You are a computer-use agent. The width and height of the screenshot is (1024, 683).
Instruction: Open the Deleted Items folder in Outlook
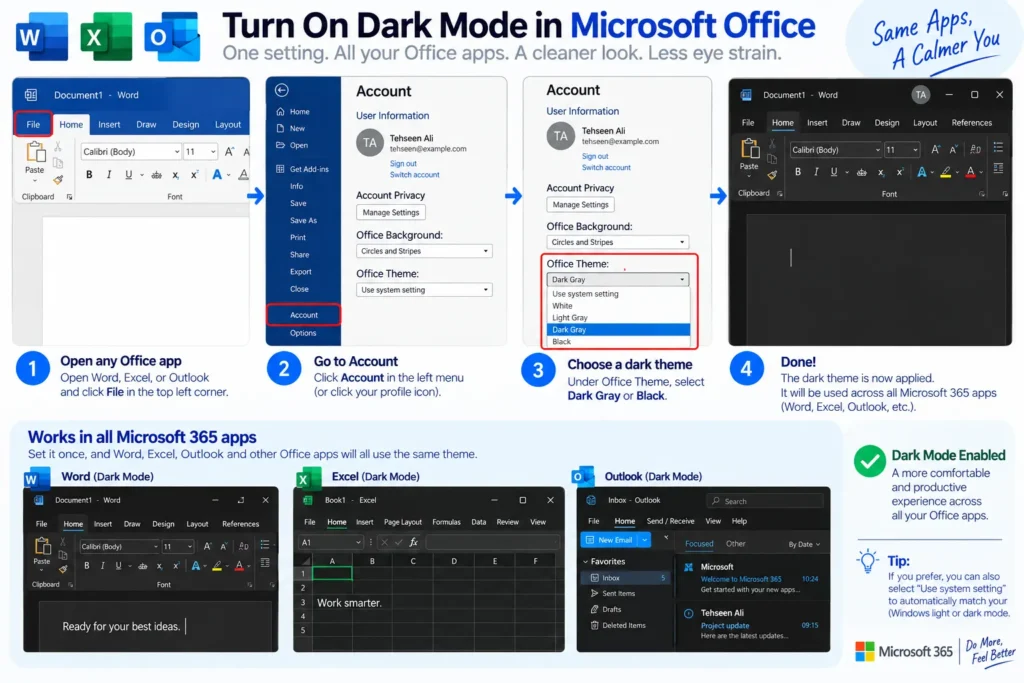[618, 625]
